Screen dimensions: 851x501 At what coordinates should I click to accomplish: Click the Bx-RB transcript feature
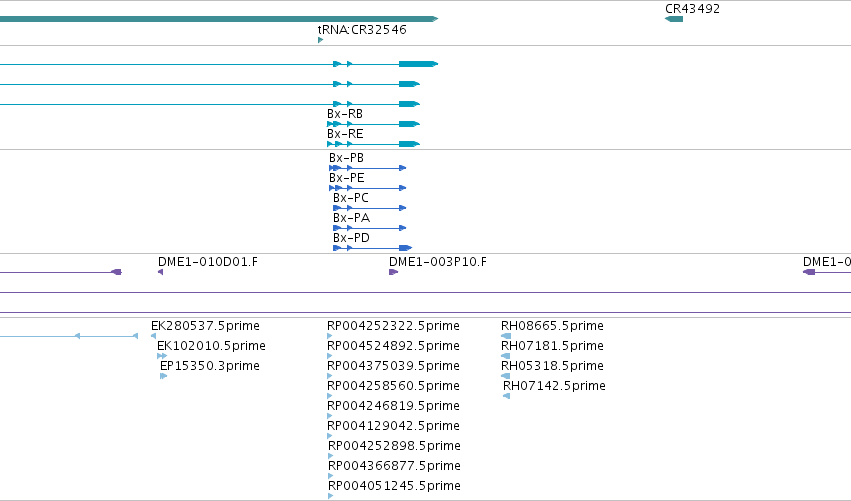(373, 124)
